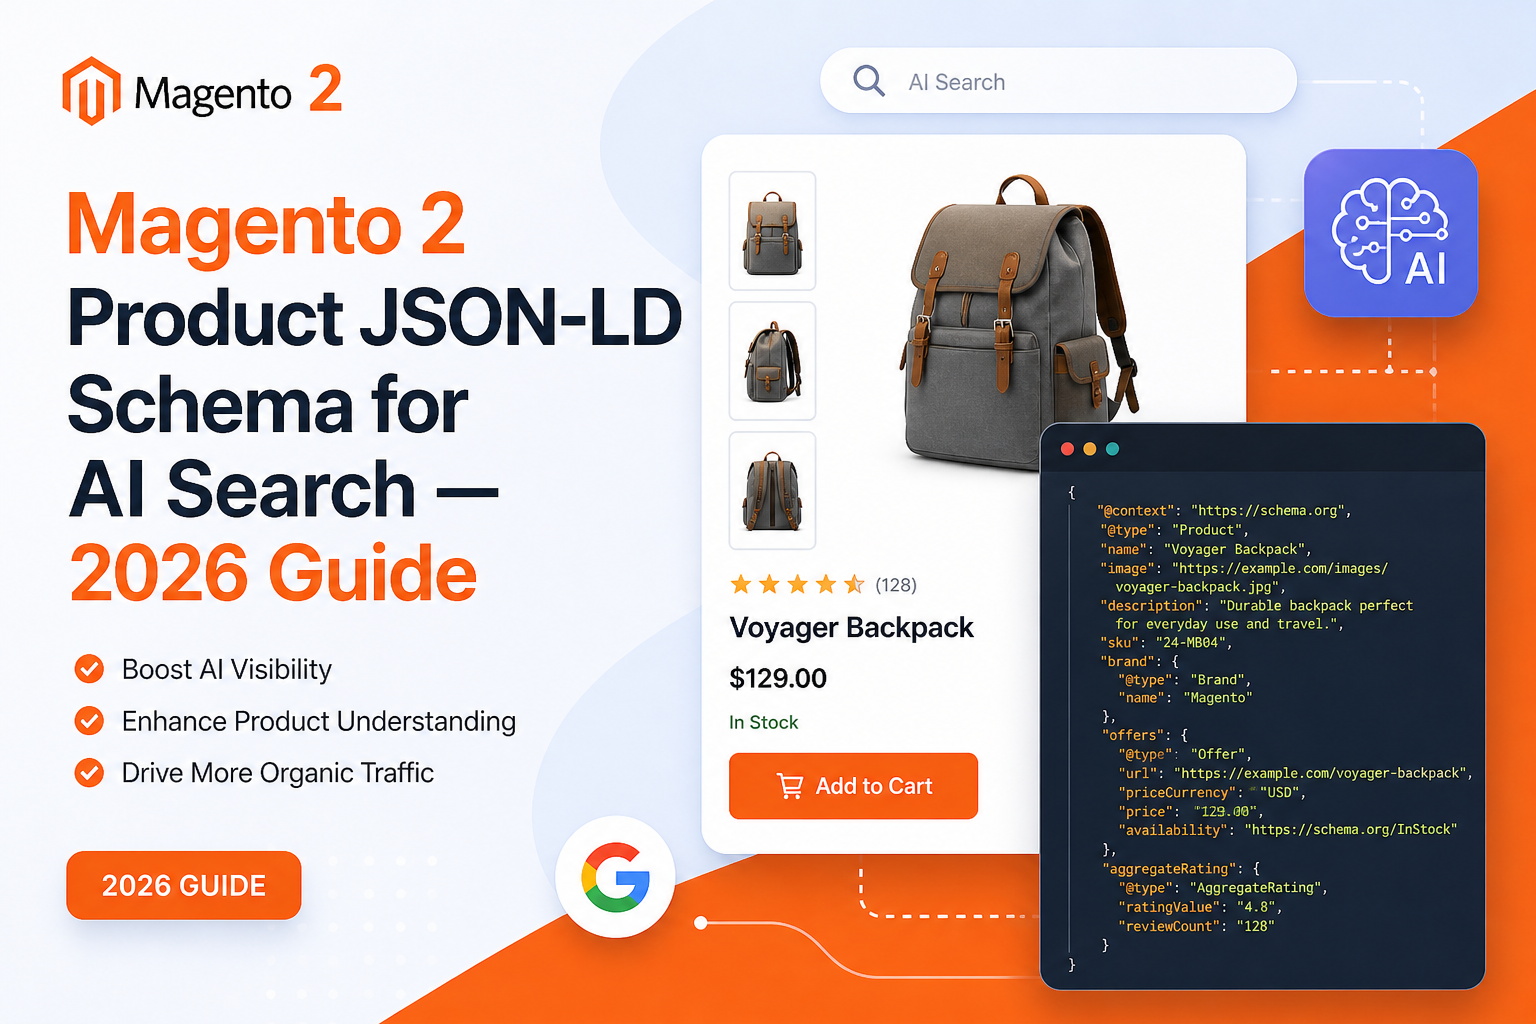Click the "ratingValue": "4.8" code line
The width and height of the screenshot is (1536, 1024).
pyautogui.click(x=1200, y=907)
